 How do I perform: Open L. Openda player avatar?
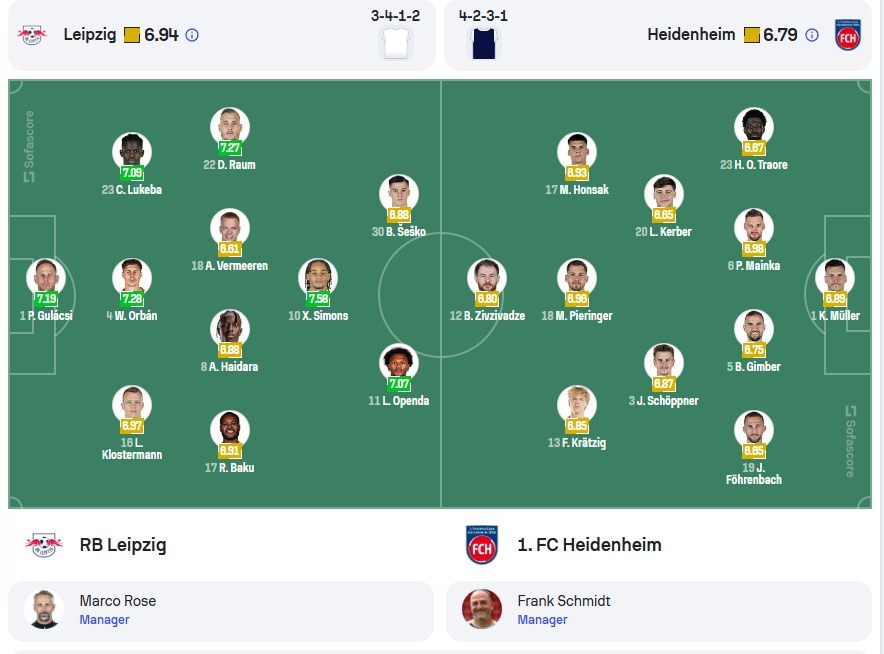[399, 363]
